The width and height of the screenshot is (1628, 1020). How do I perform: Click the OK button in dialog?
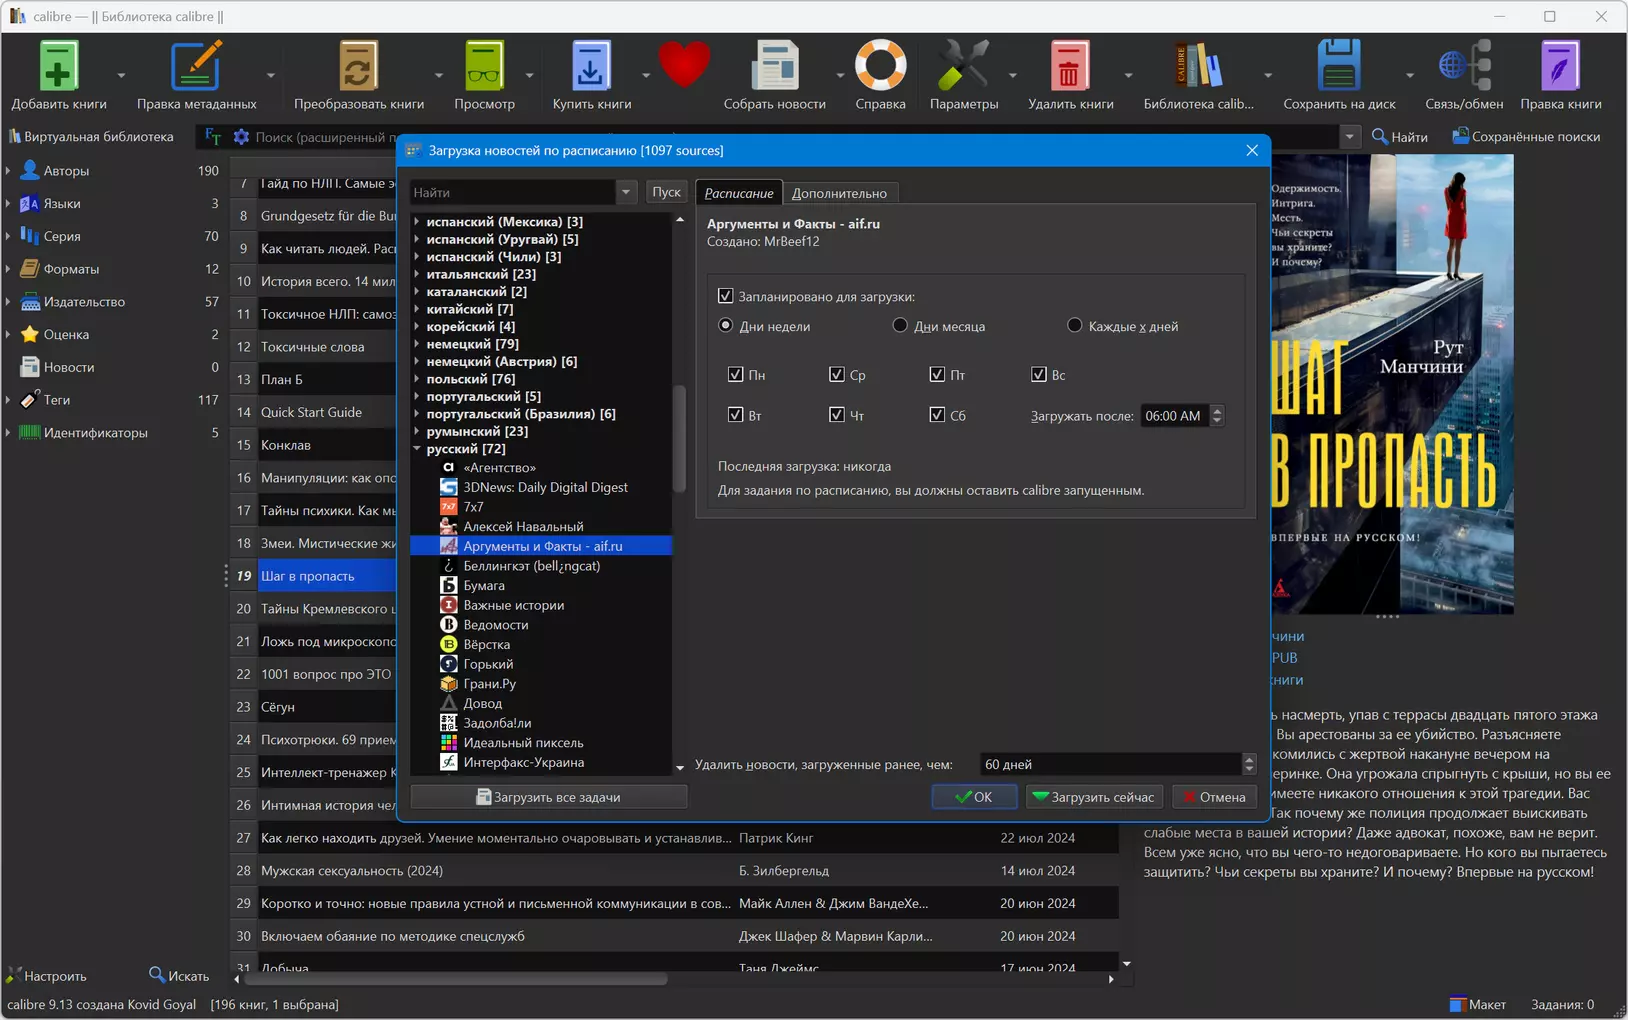click(974, 797)
